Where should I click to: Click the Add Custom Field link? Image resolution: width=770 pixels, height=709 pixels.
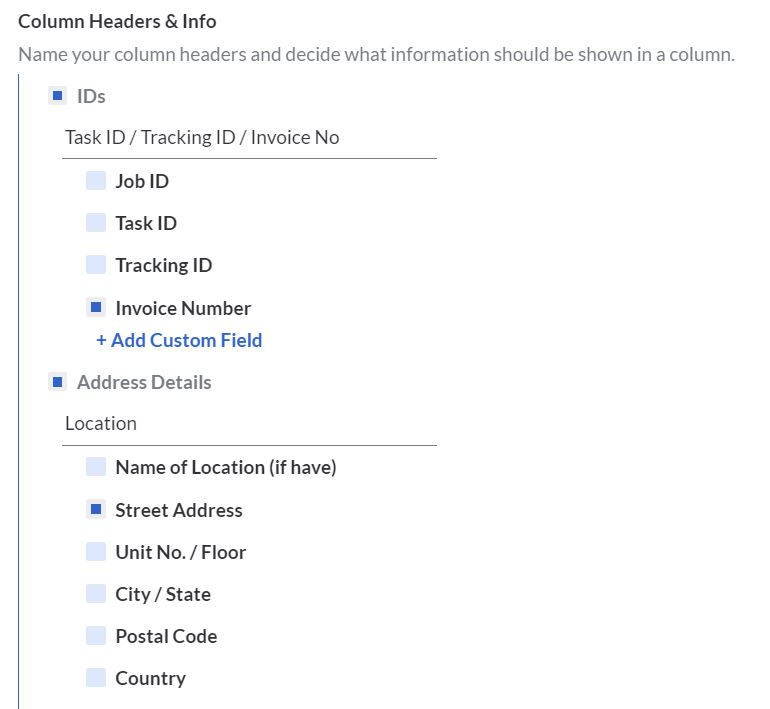click(179, 340)
